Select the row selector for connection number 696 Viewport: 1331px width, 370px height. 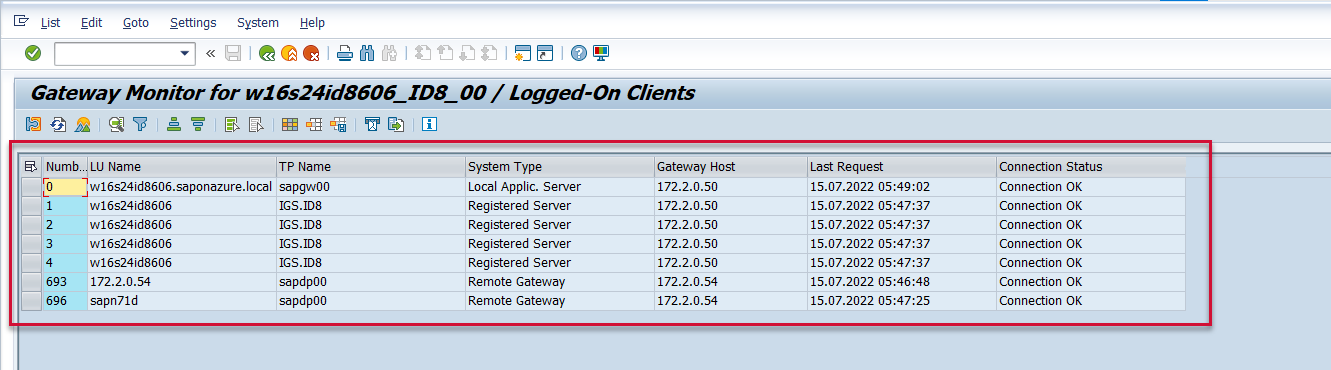[31, 301]
